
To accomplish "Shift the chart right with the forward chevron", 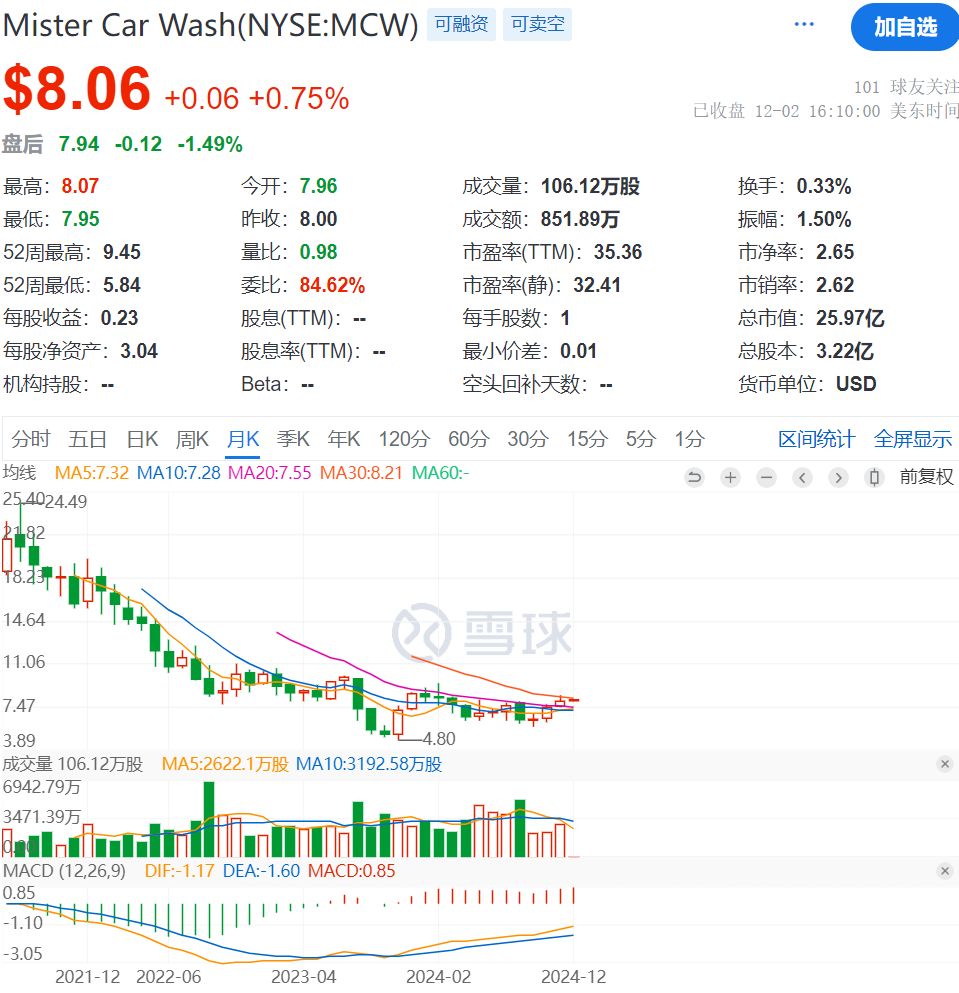I will [839, 477].
